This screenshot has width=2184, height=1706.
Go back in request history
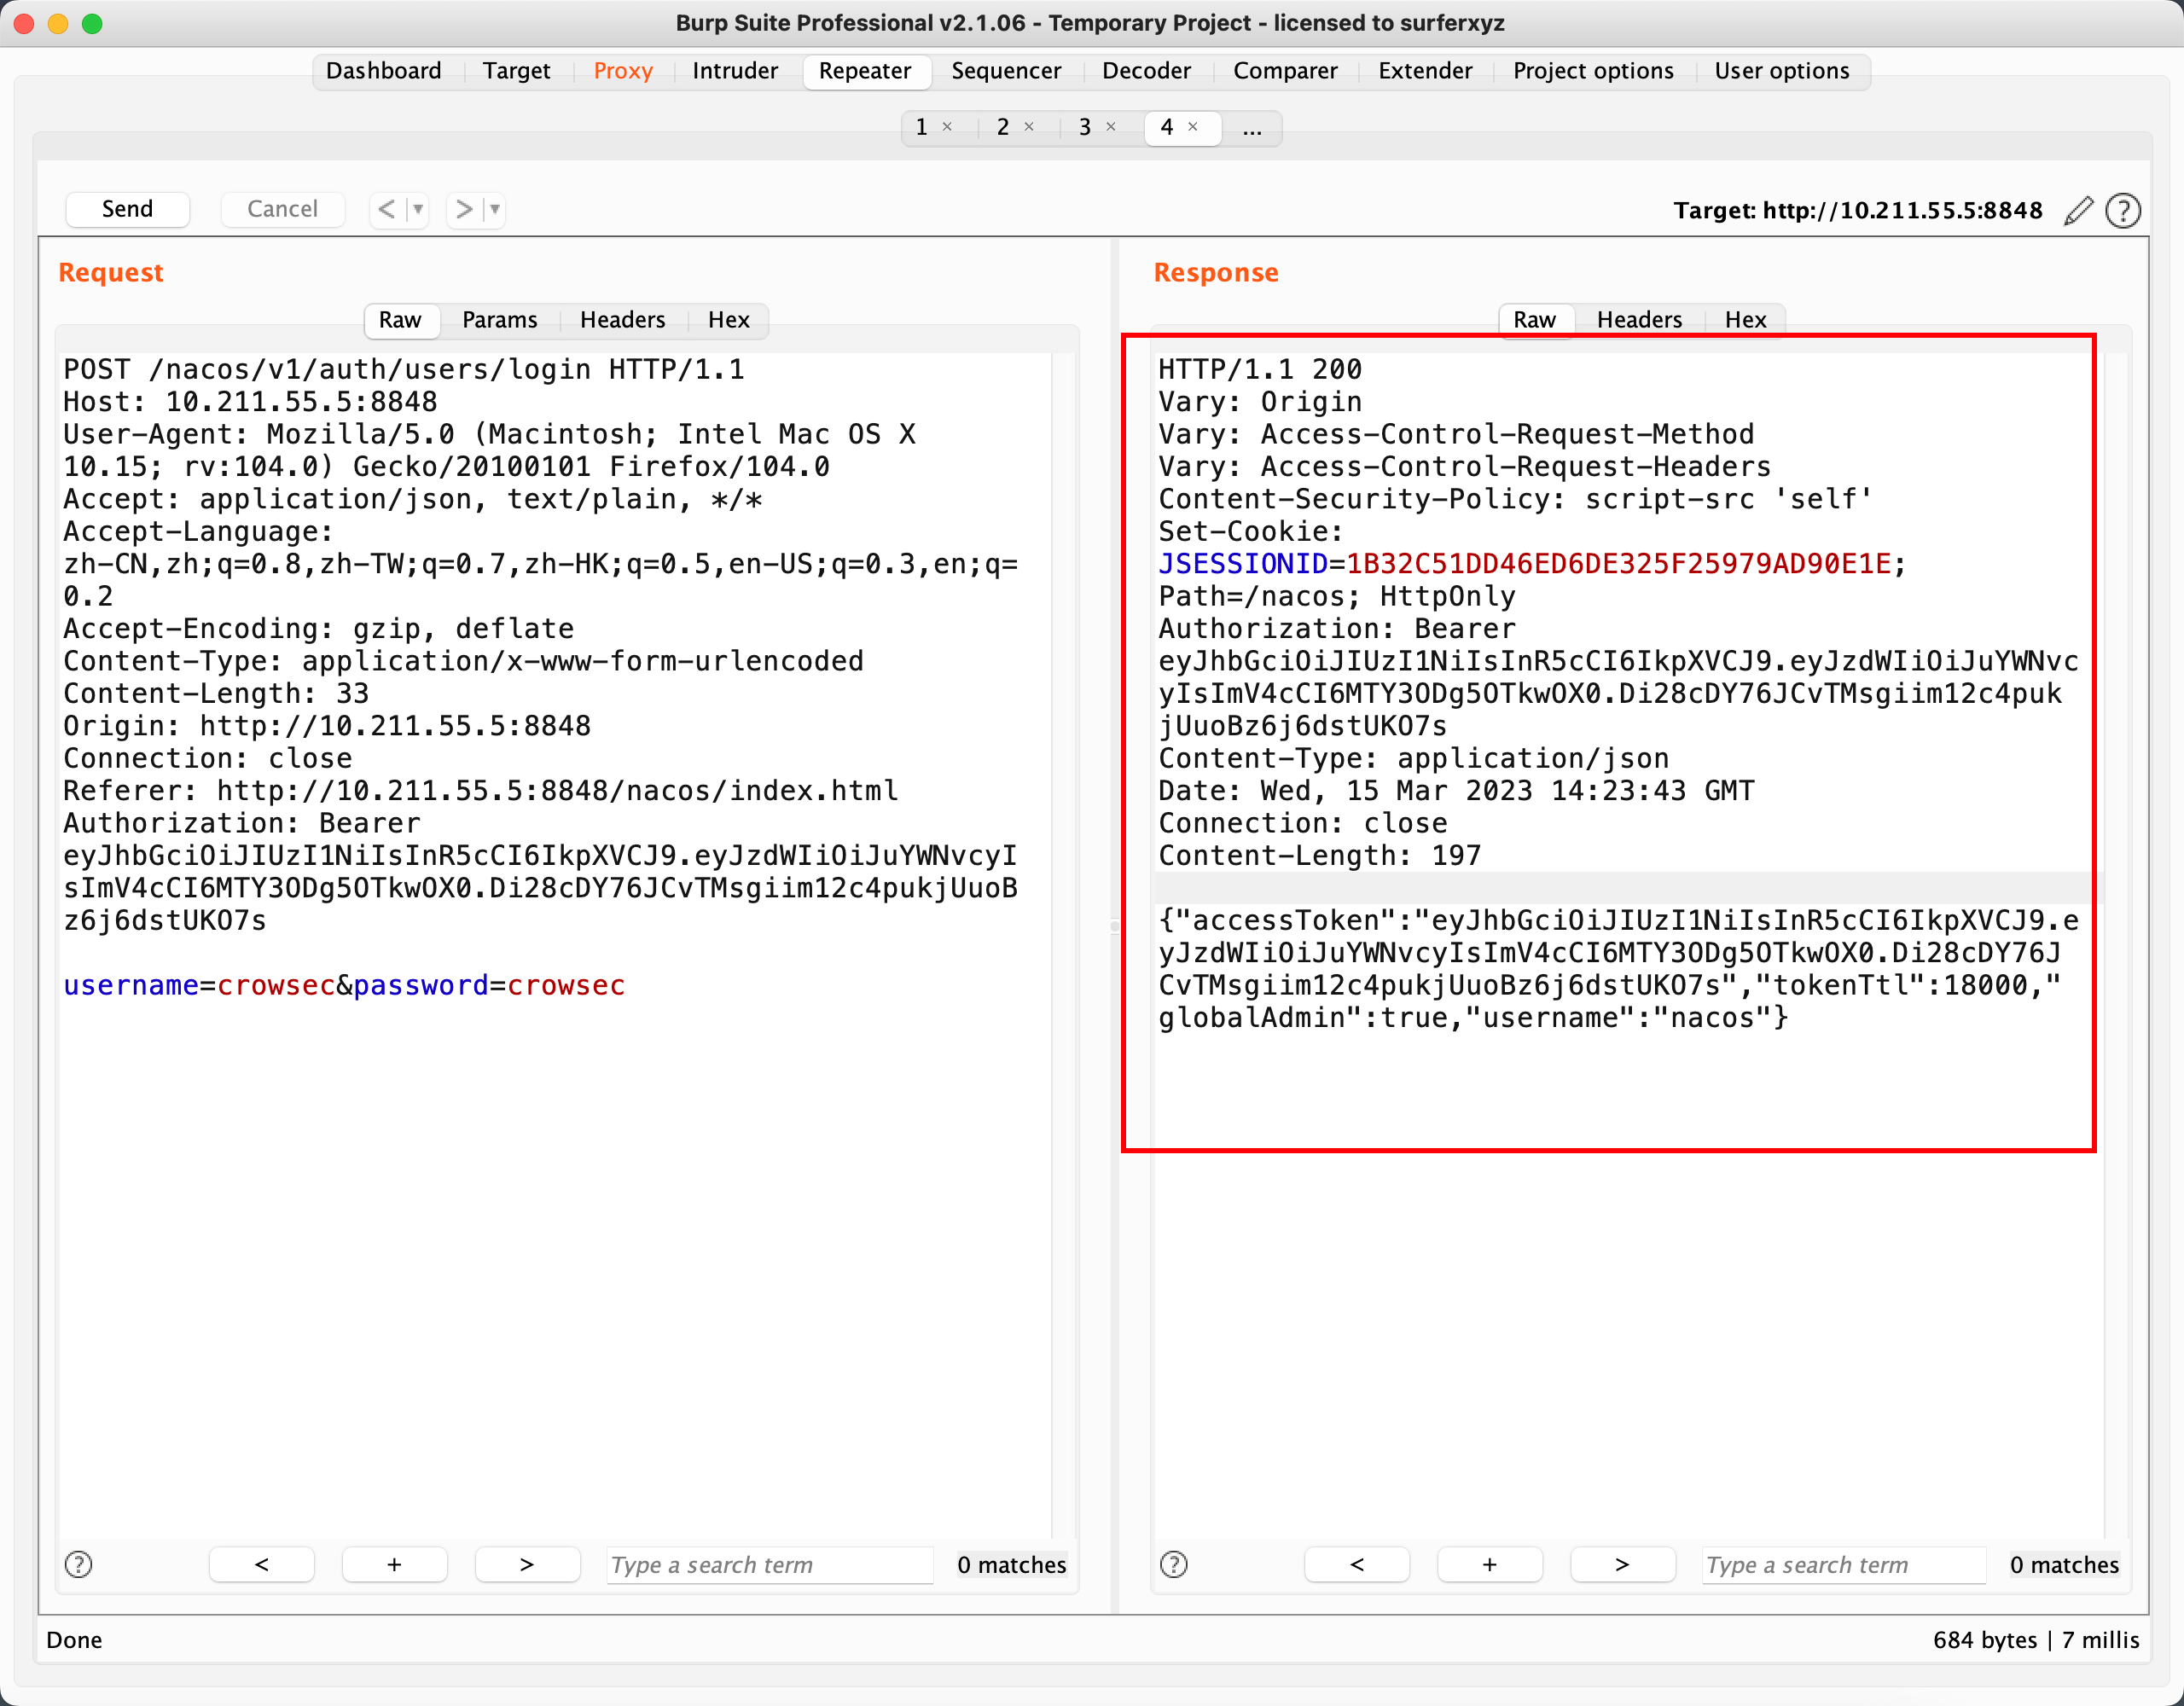click(387, 209)
